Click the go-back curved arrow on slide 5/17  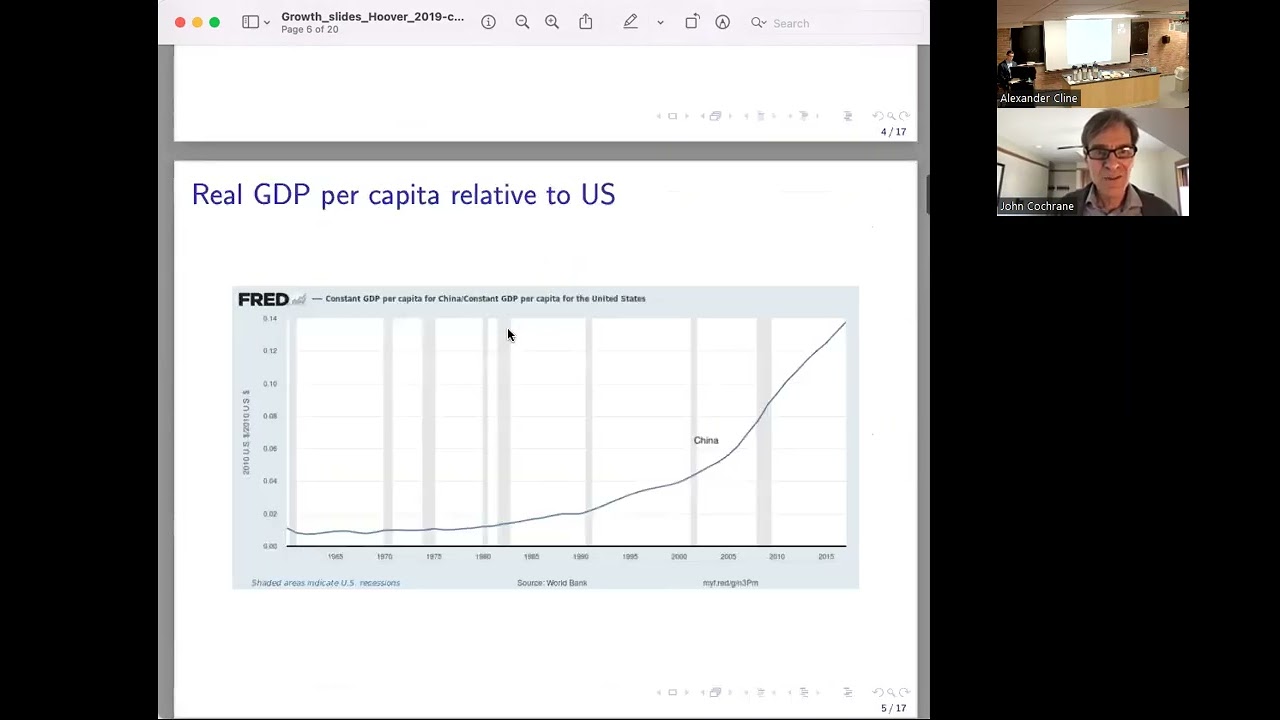tap(878, 692)
